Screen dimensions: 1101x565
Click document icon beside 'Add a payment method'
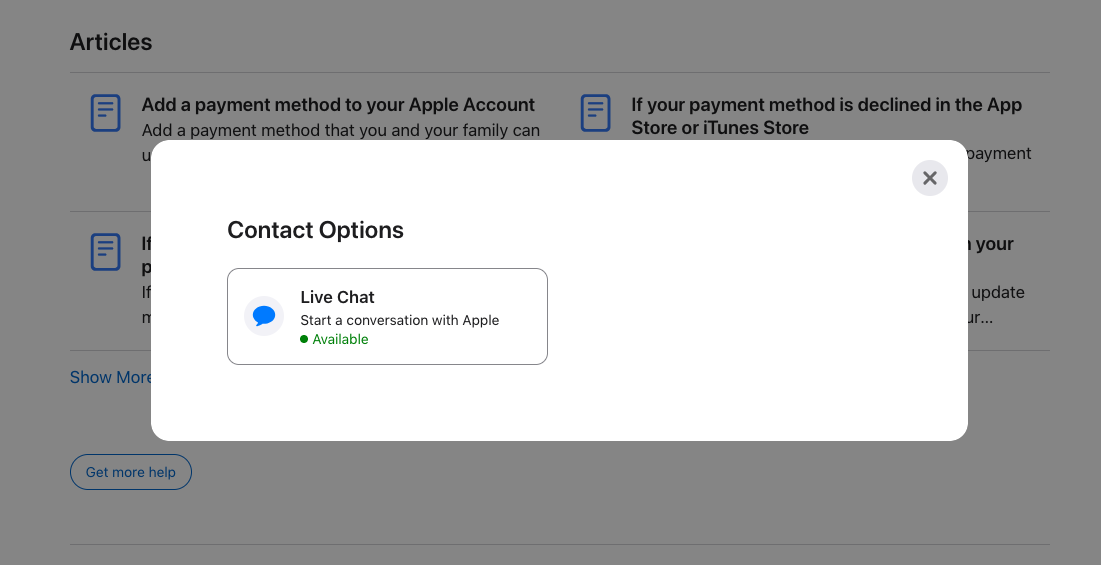105,113
